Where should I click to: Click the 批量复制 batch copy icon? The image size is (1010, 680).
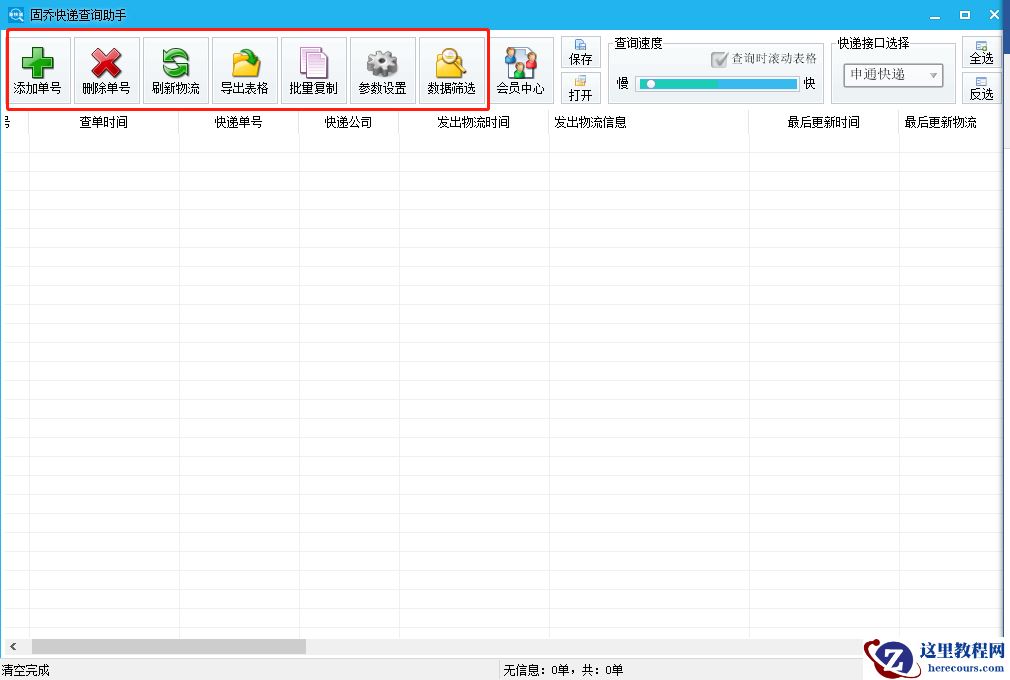314,69
